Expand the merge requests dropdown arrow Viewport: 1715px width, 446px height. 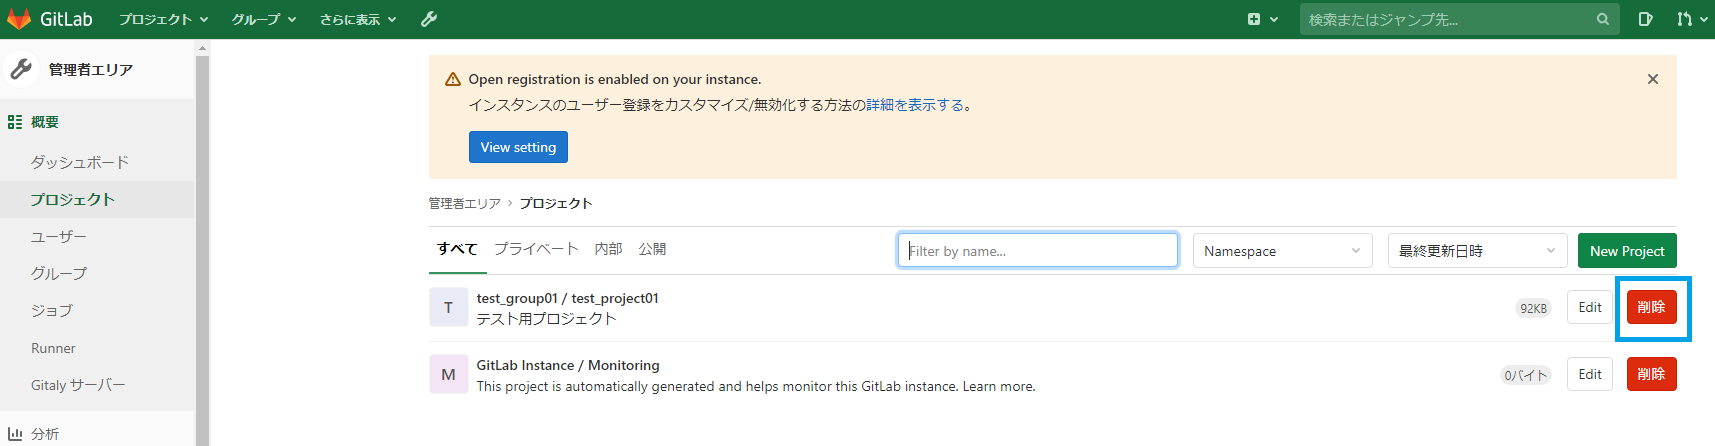[1703, 19]
